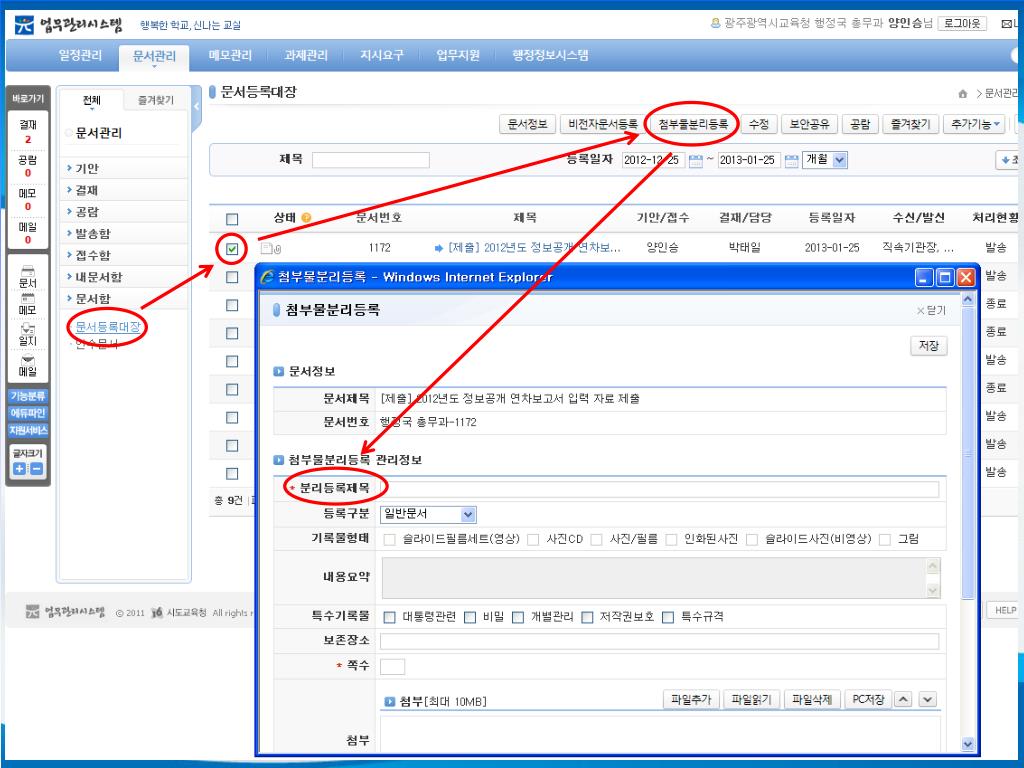This screenshot has height=768, width=1024.
Task: Open the 등록구분 일반문서 dropdown
Action: [x=428, y=515]
